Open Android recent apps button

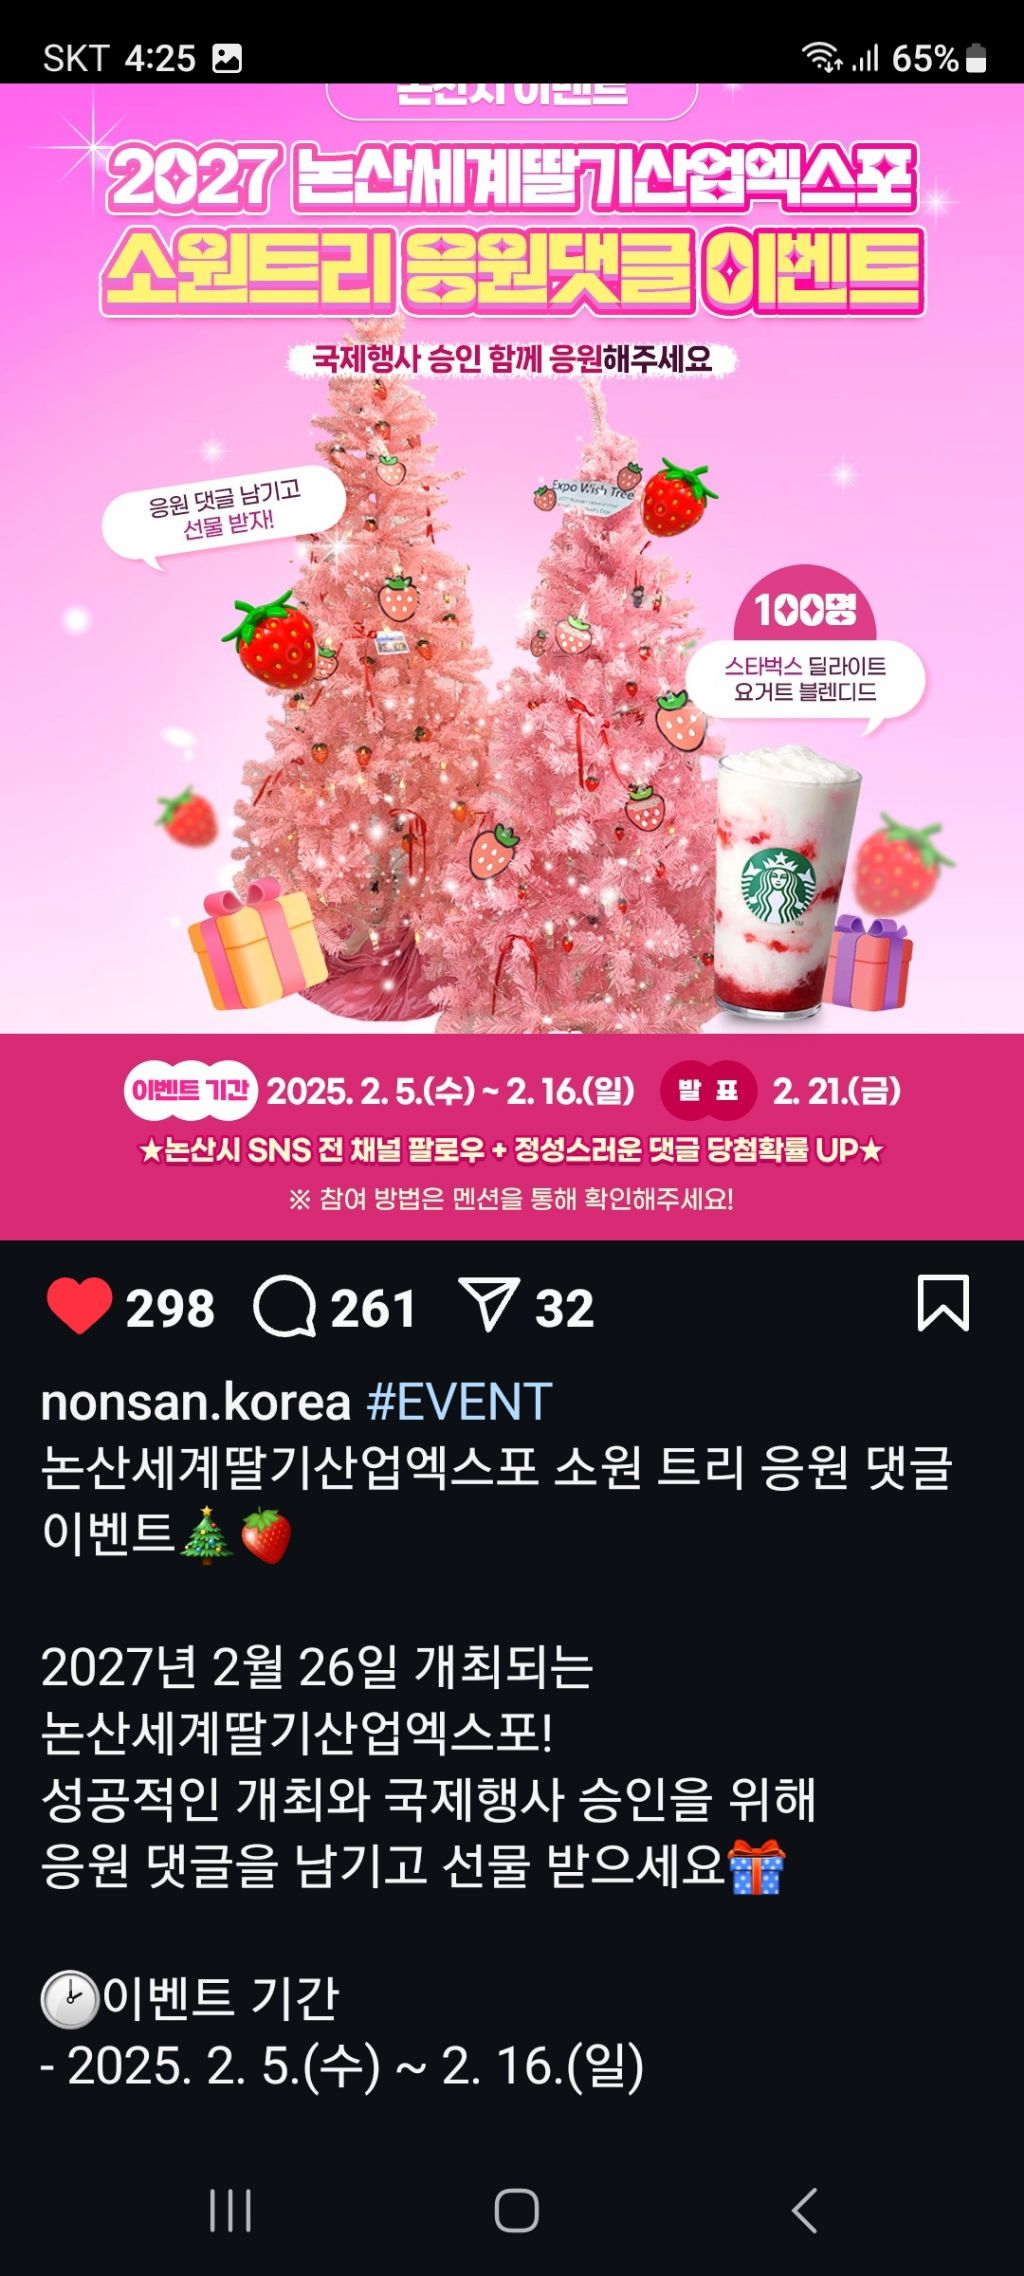230,2210
